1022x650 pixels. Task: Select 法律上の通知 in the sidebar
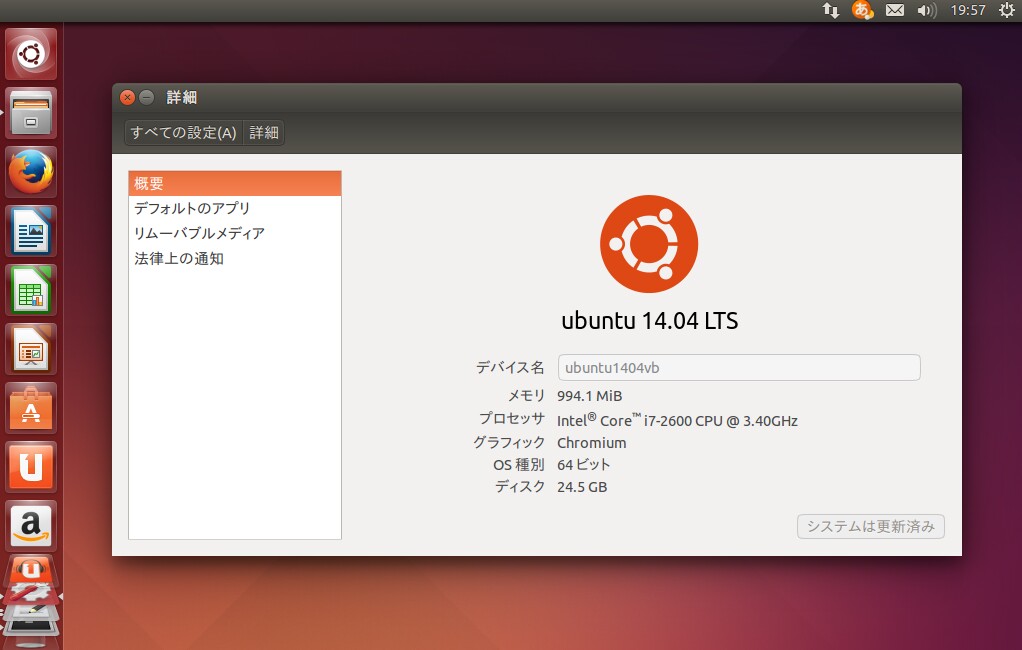click(x=235, y=259)
